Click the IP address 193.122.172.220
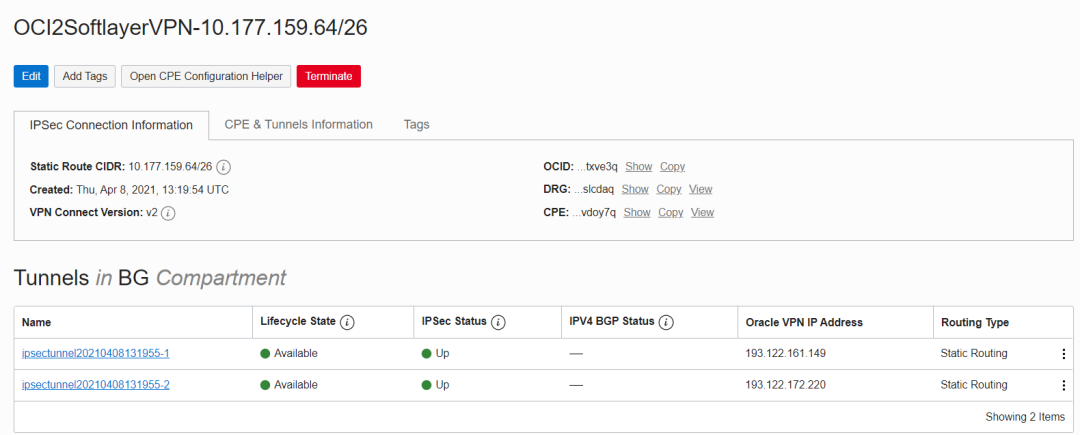The width and height of the screenshot is (1080, 435). pyautogui.click(x=785, y=385)
